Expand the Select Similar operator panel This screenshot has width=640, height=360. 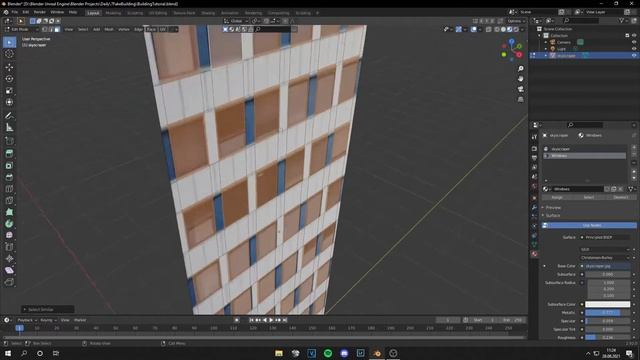tap(48, 309)
